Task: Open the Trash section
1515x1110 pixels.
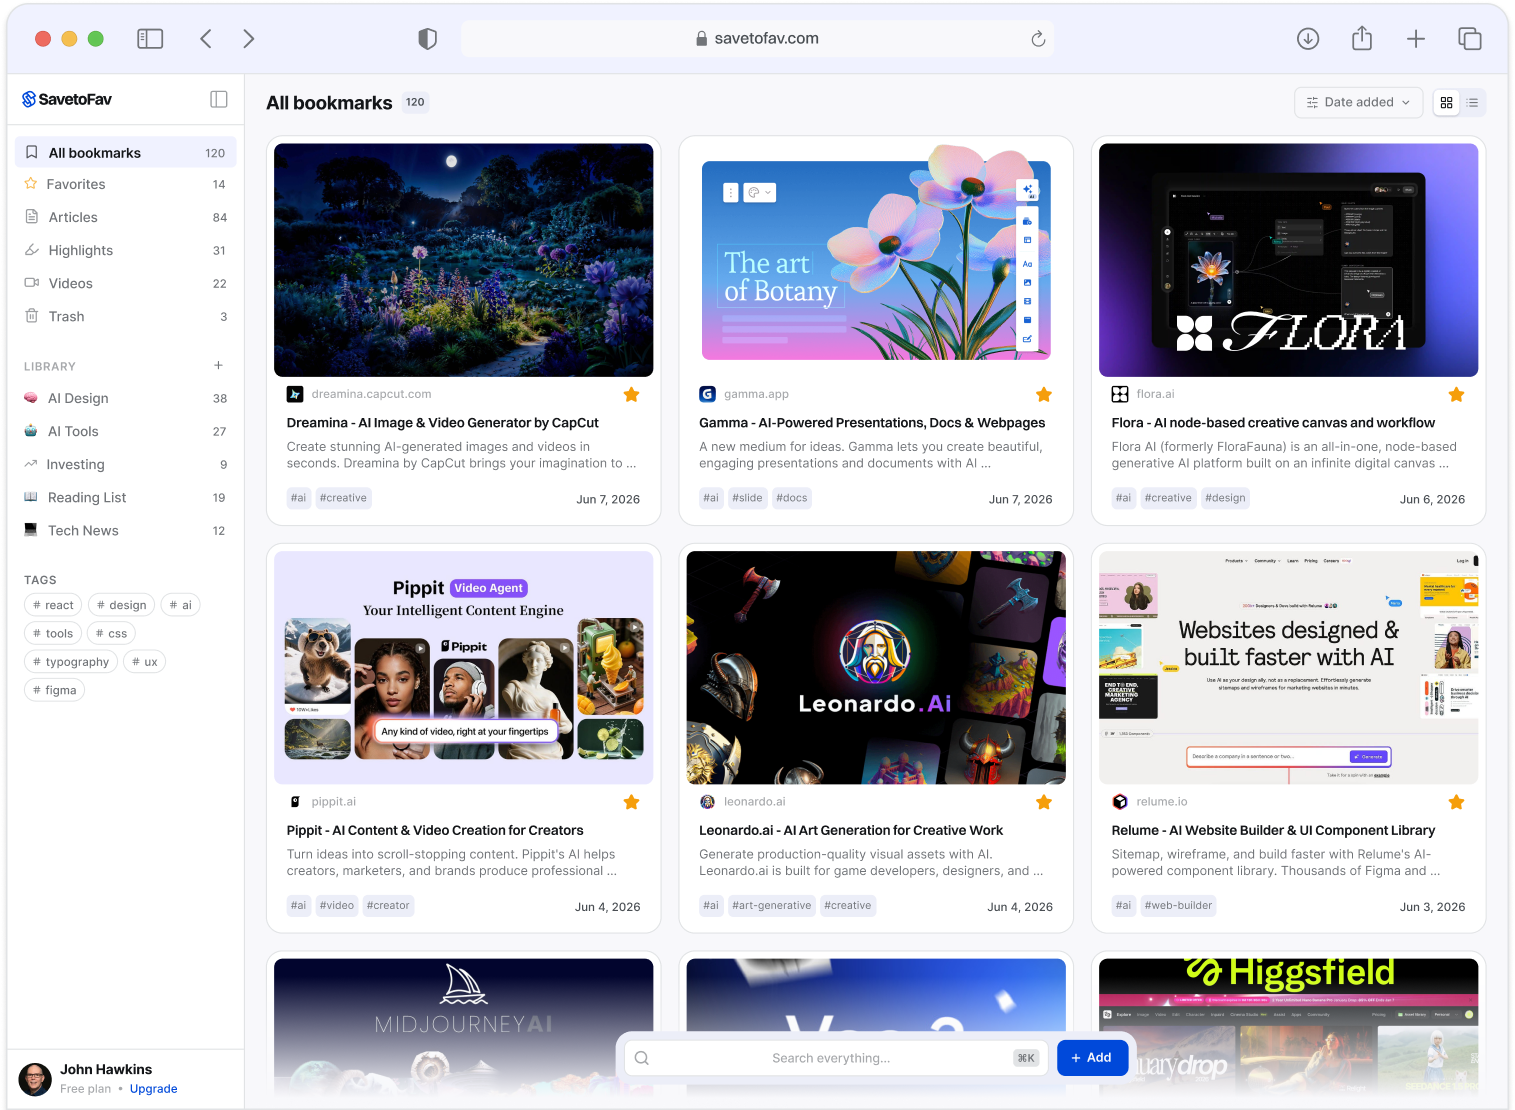Action: click(126, 316)
